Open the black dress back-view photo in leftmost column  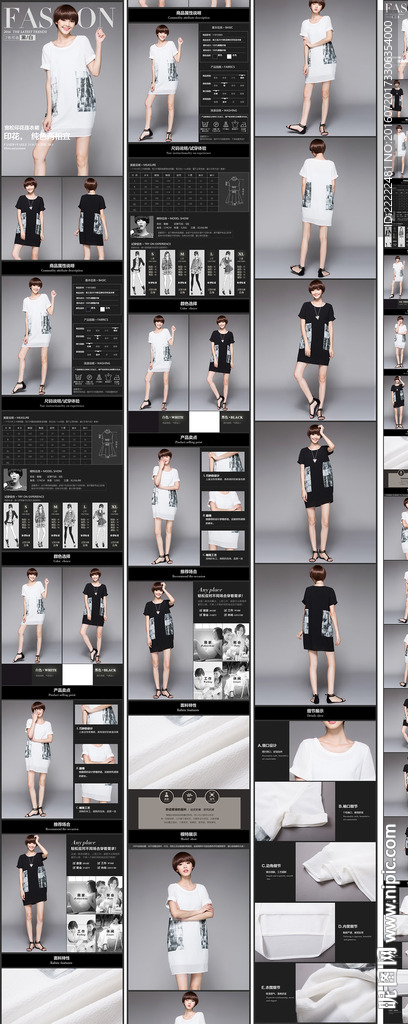pyautogui.click(x=92, y=219)
